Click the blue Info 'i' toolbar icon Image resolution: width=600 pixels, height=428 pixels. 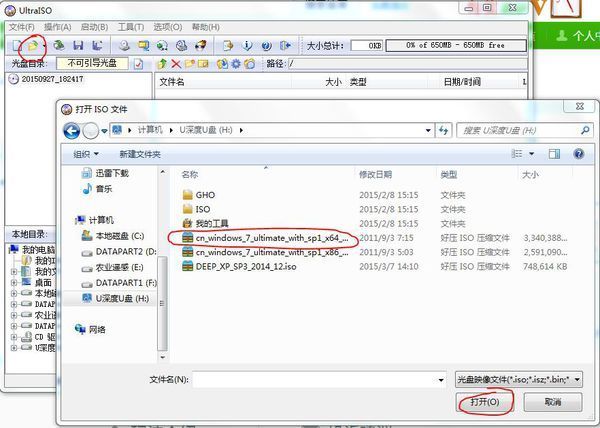(x=248, y=46)
